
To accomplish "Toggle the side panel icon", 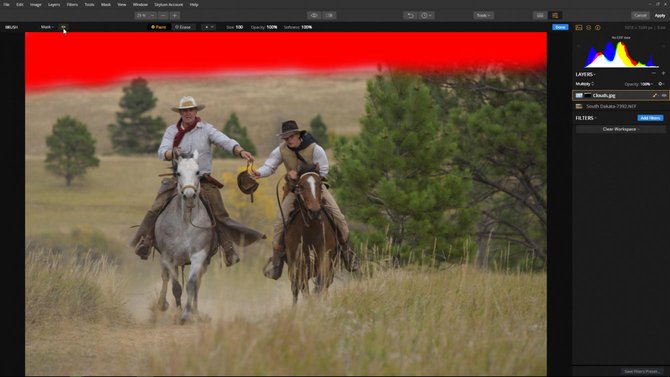I will (x=555, y=15).
